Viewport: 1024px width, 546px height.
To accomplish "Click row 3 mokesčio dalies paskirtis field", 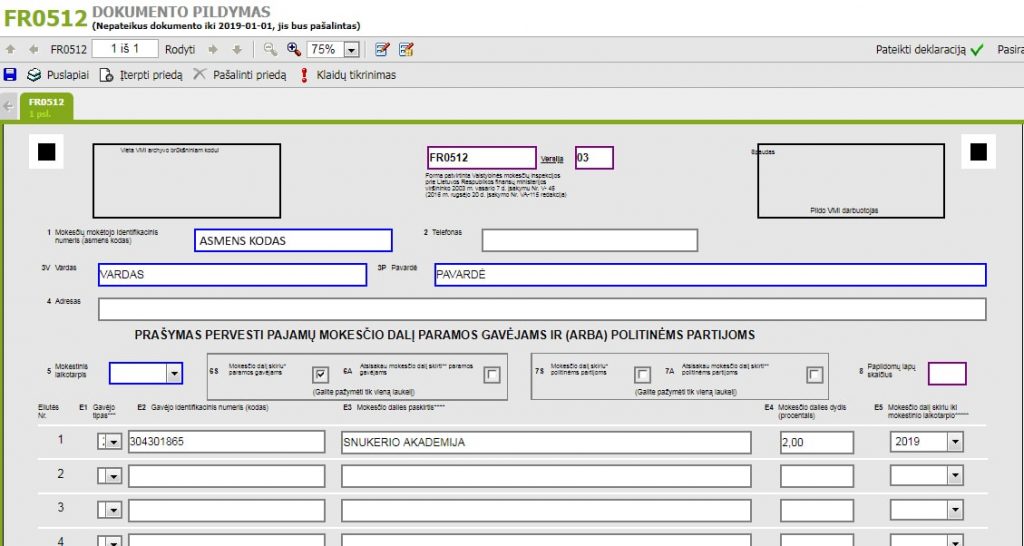I will pyautogui.click(x=546, y=510).
